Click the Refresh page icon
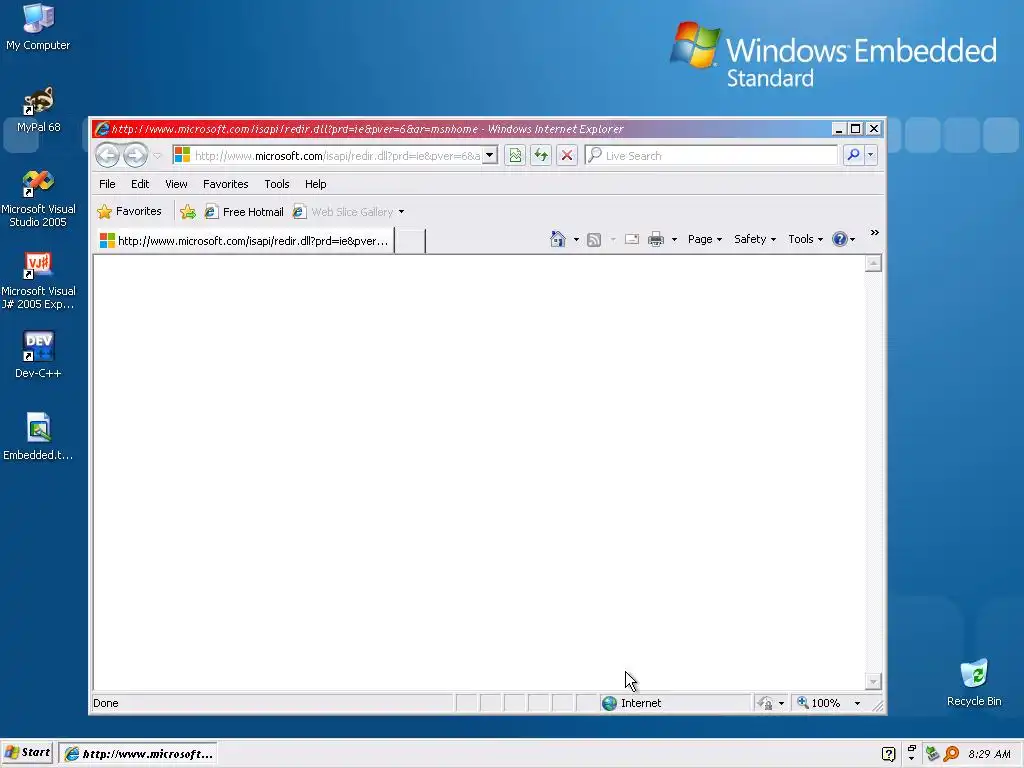 (x=541, y=155)
